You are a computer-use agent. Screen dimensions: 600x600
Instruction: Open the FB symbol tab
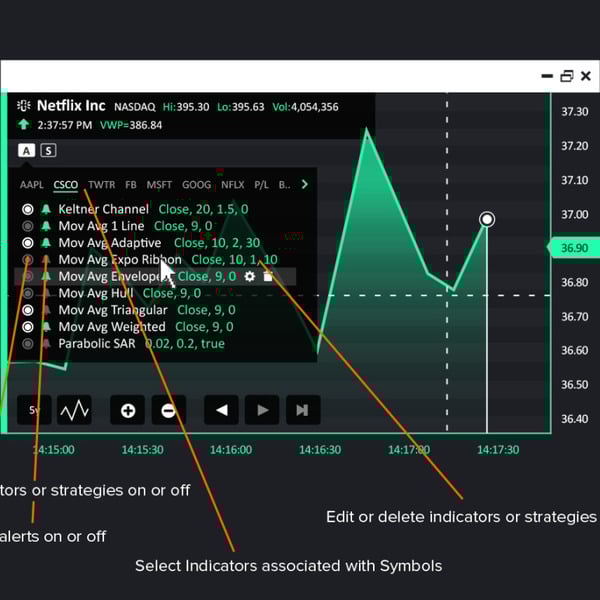pos(131,185)
